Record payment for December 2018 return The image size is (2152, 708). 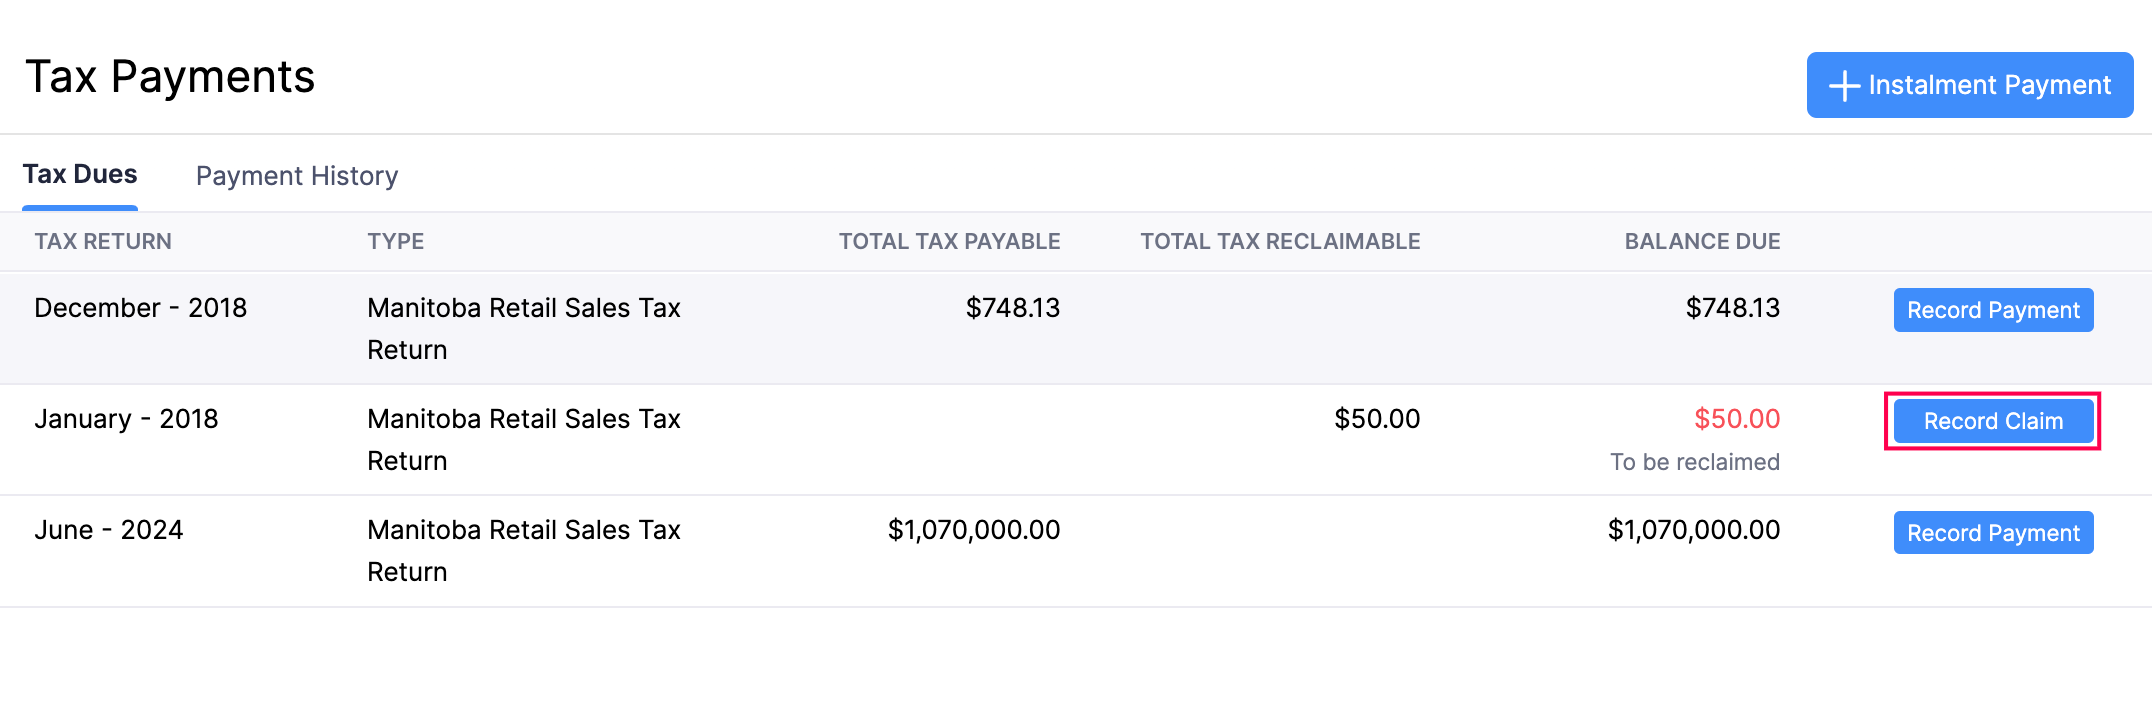coord(1992,310)
